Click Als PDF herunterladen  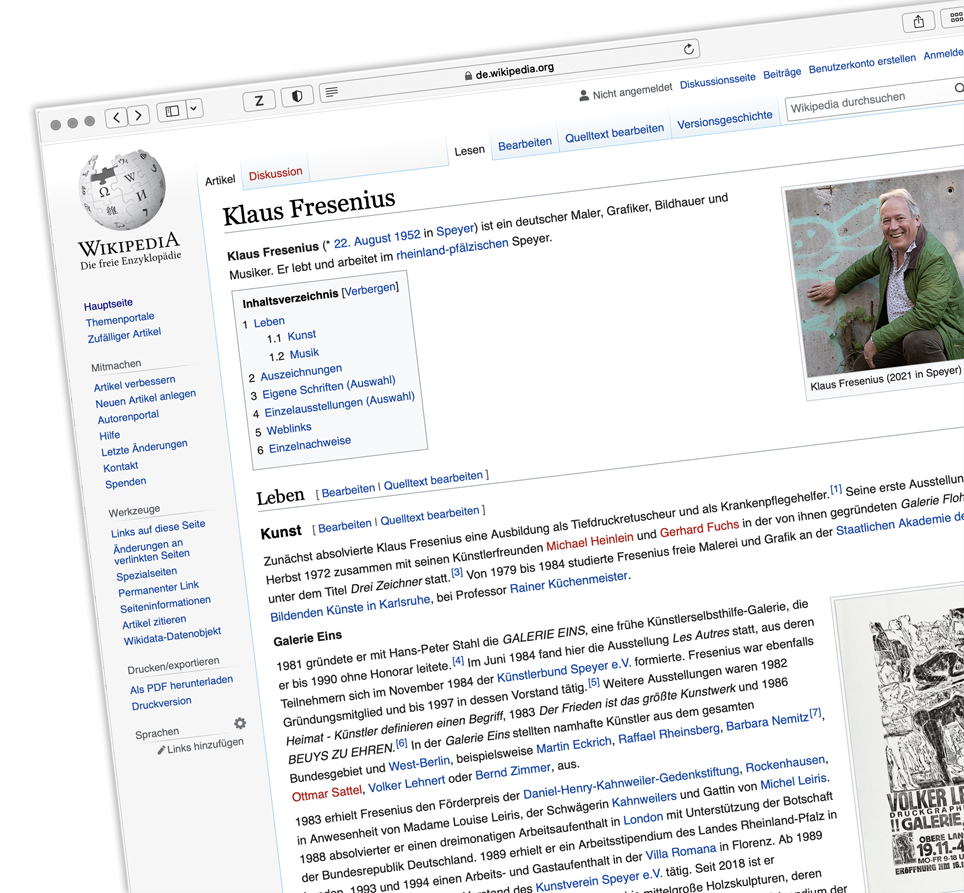[181, 685]
